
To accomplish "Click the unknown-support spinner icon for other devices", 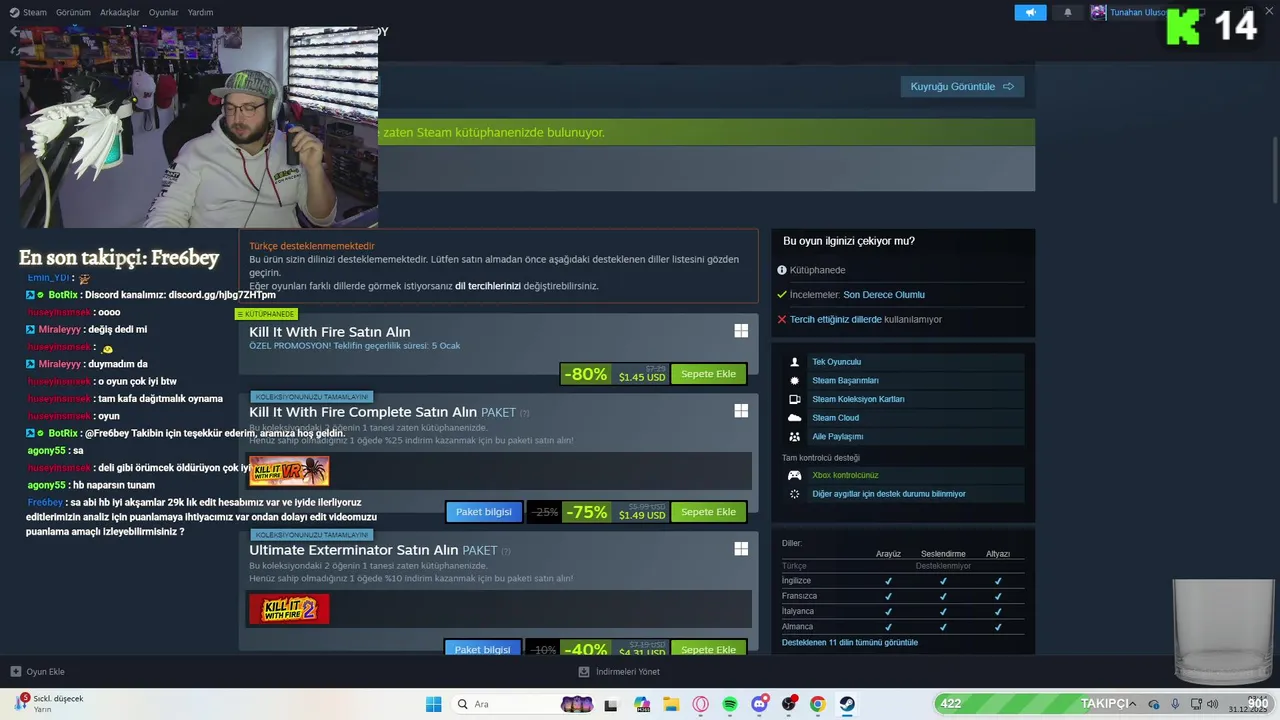I will [x=795, y=494].
